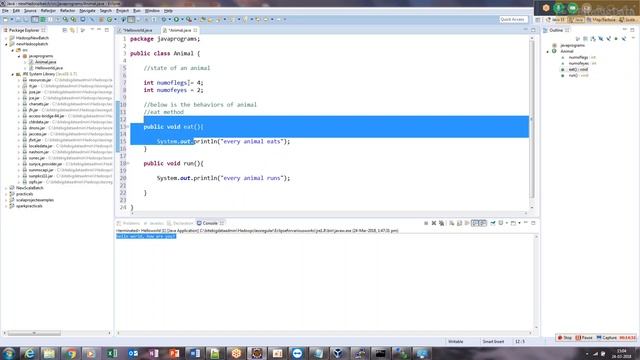This screenshot has height=360, width=640.
Task: Switch to Map/Reduce perspective
Action: coord(600,20)
